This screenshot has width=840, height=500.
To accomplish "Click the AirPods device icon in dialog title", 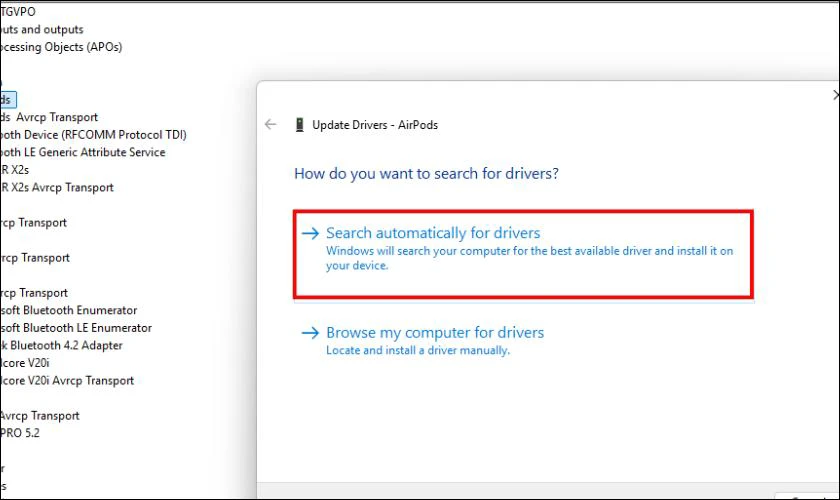I will coord(299,125).
